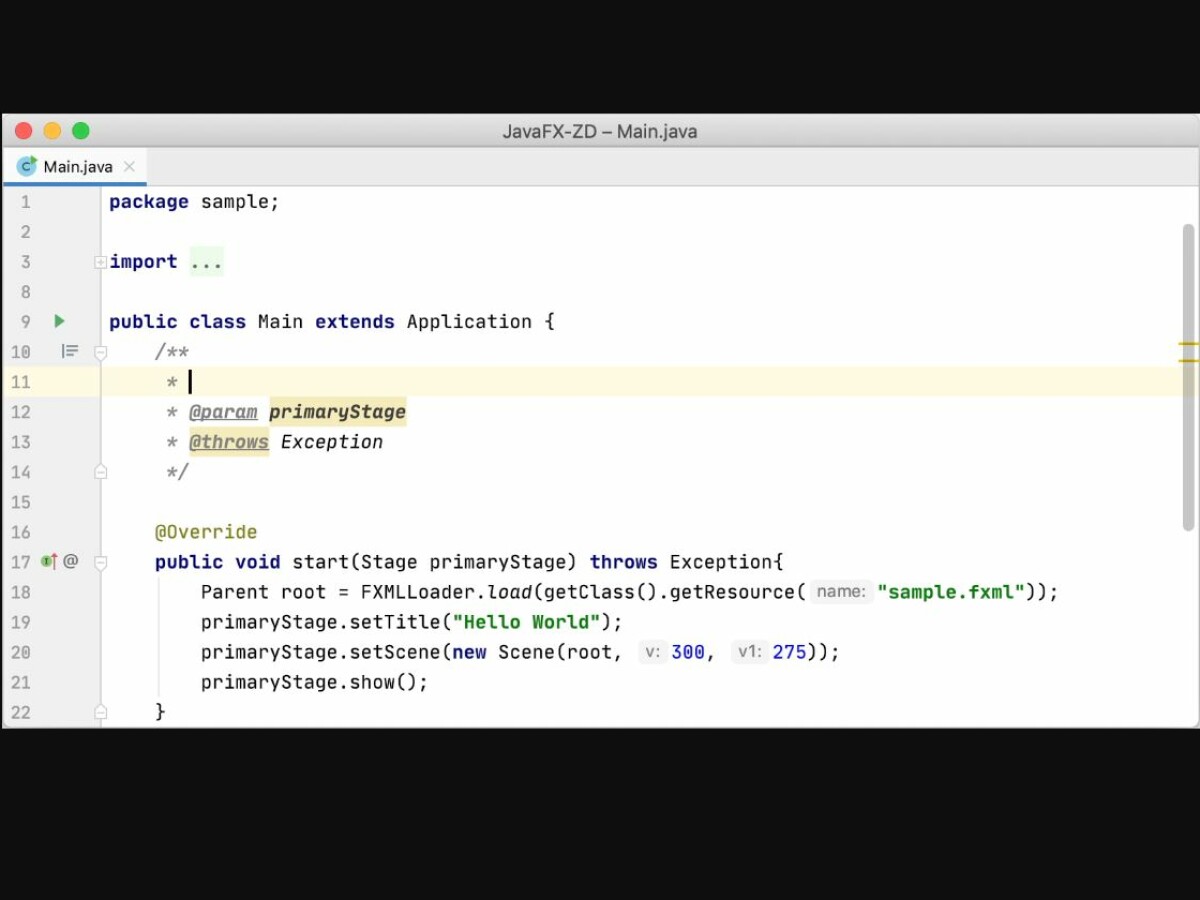The height and width of the screenshot is (900, 1200).
Task: Click the @ annotation gutter icon on line 17
Action: [71, 561]
